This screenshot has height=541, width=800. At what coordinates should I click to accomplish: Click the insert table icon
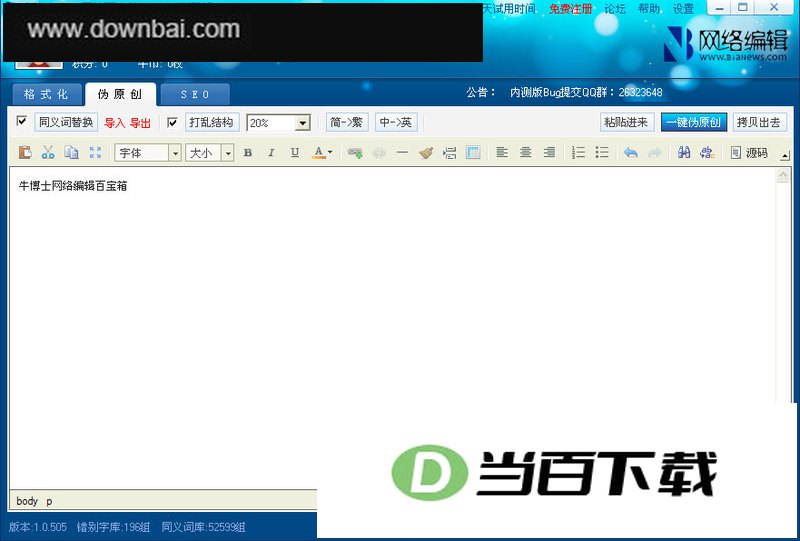point(473,153)
